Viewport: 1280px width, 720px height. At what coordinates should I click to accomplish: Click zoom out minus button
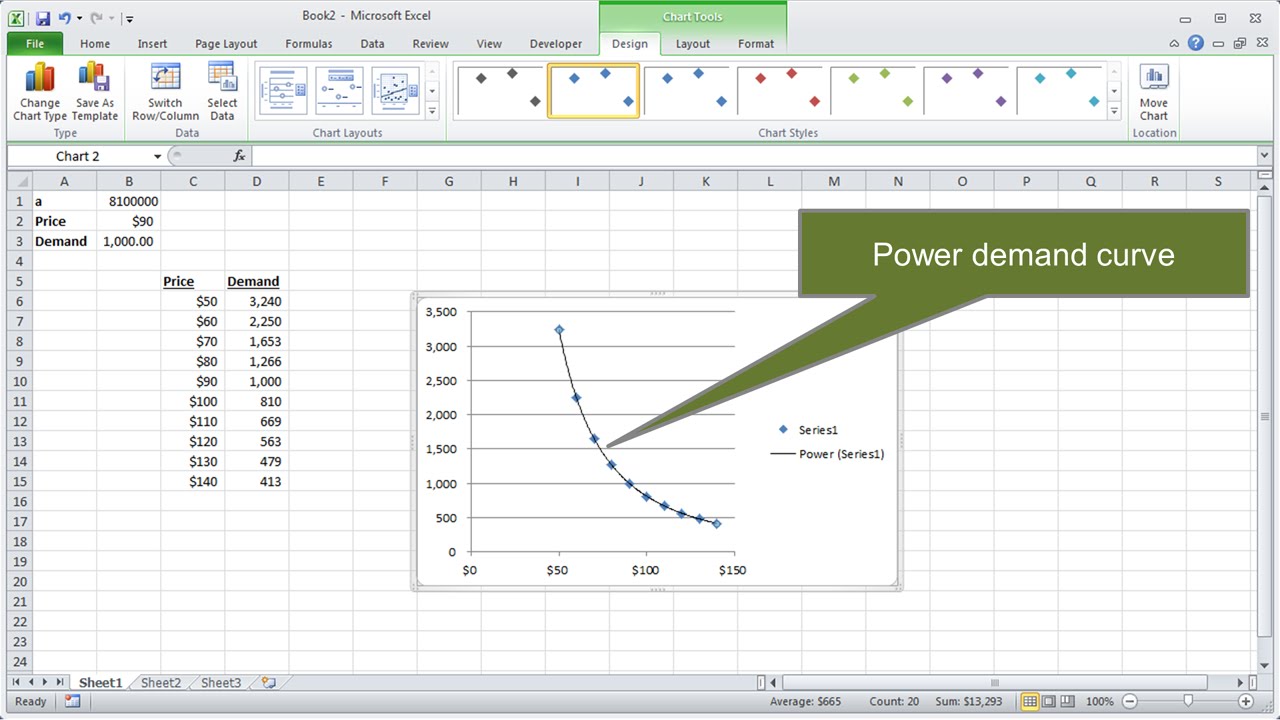coord(1130,702)
